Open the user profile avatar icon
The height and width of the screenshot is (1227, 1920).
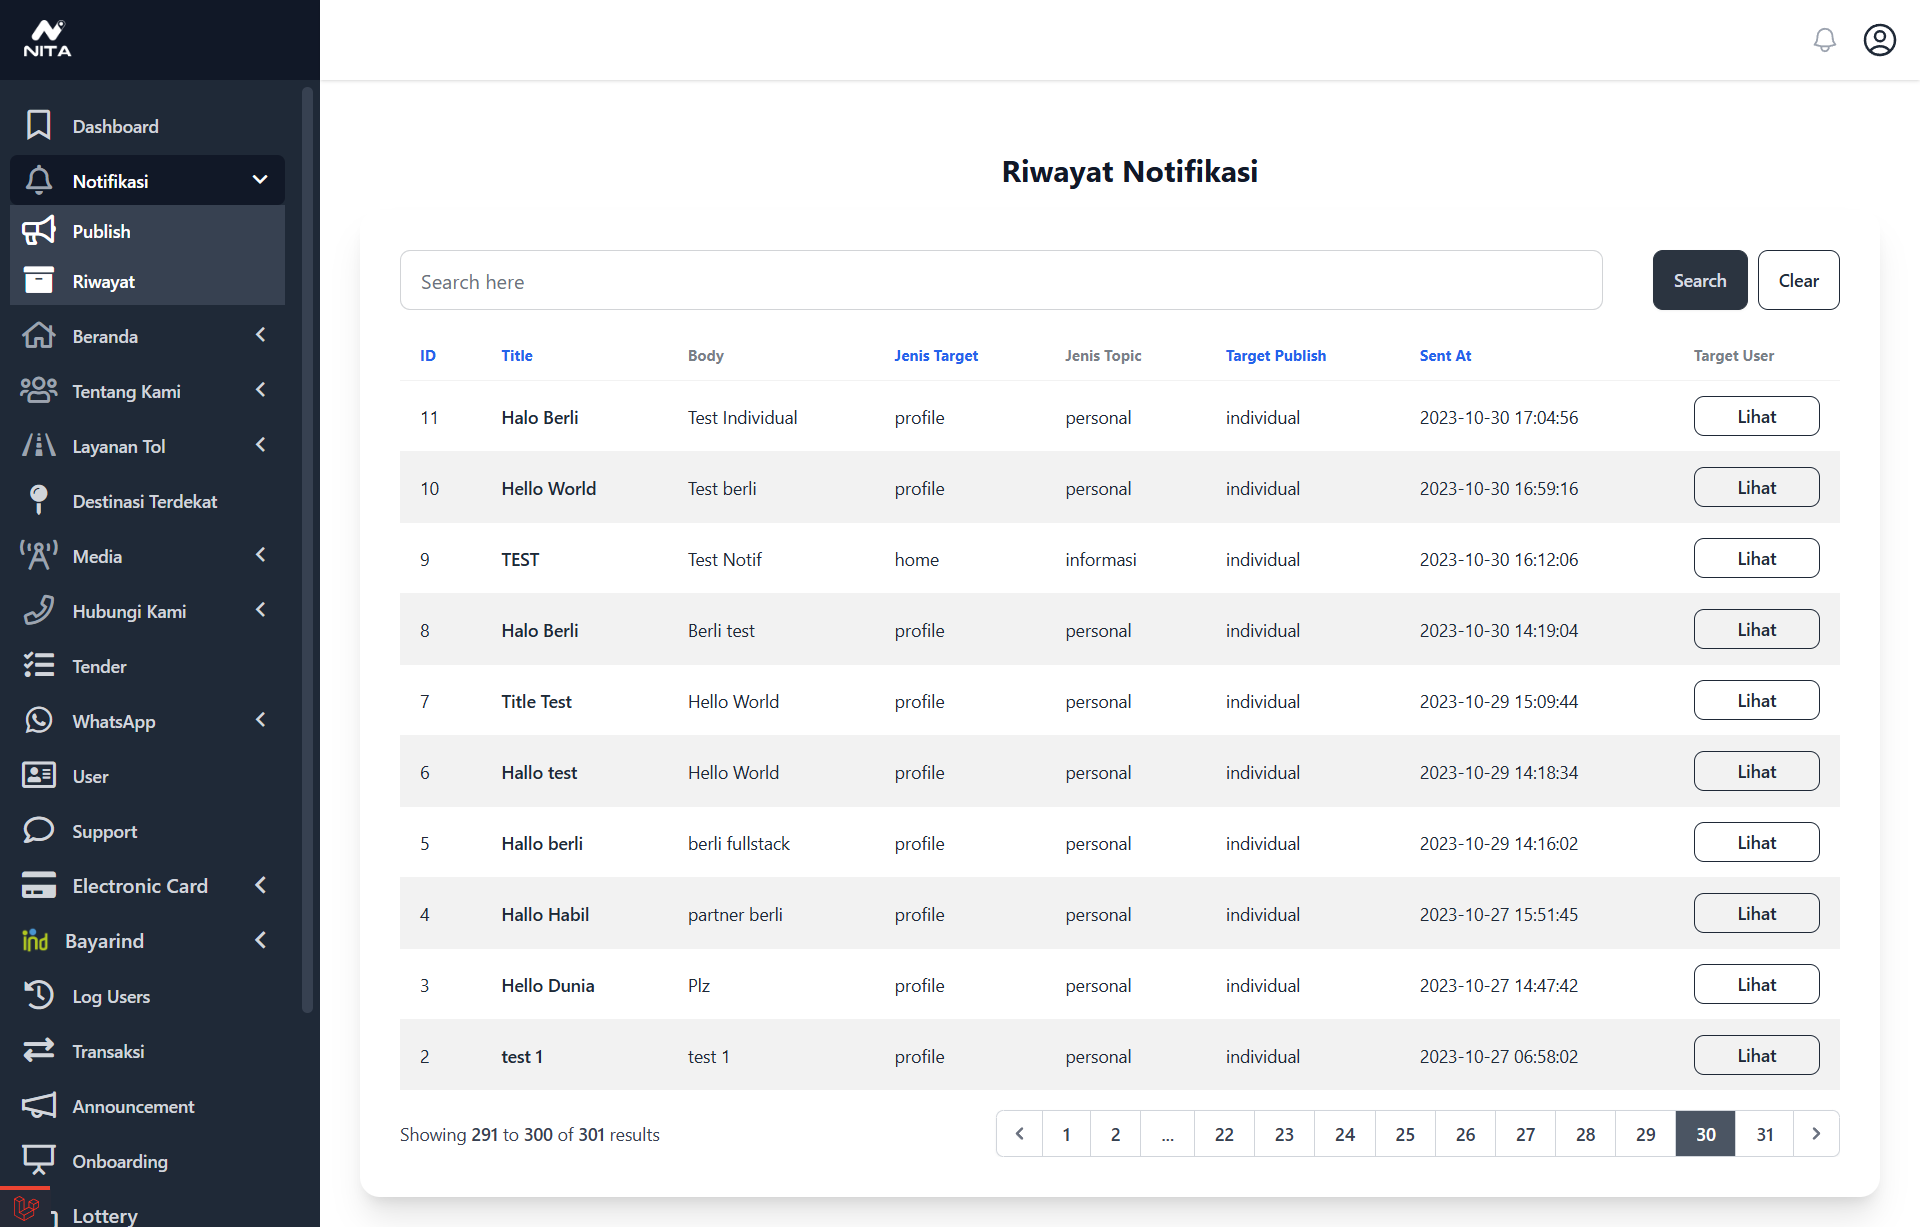pyautogui.click(x=1879, y=40)
